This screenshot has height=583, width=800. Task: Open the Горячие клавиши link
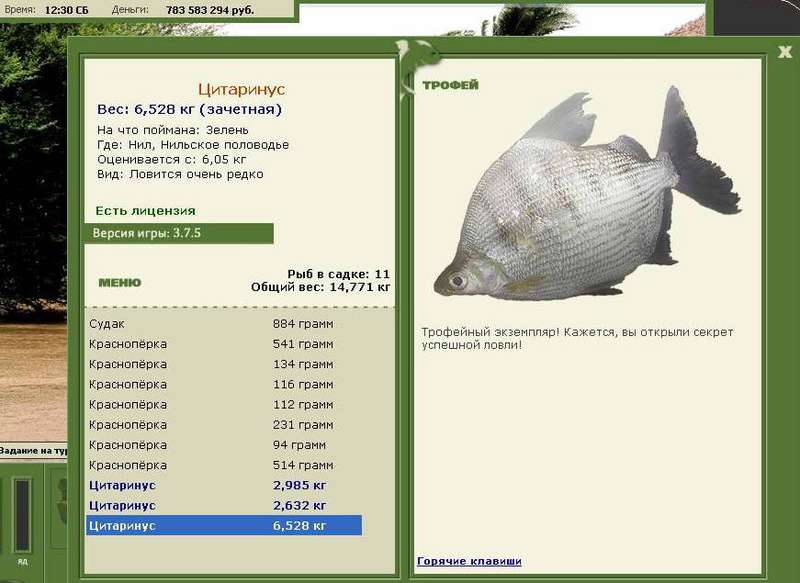(469, 561)
